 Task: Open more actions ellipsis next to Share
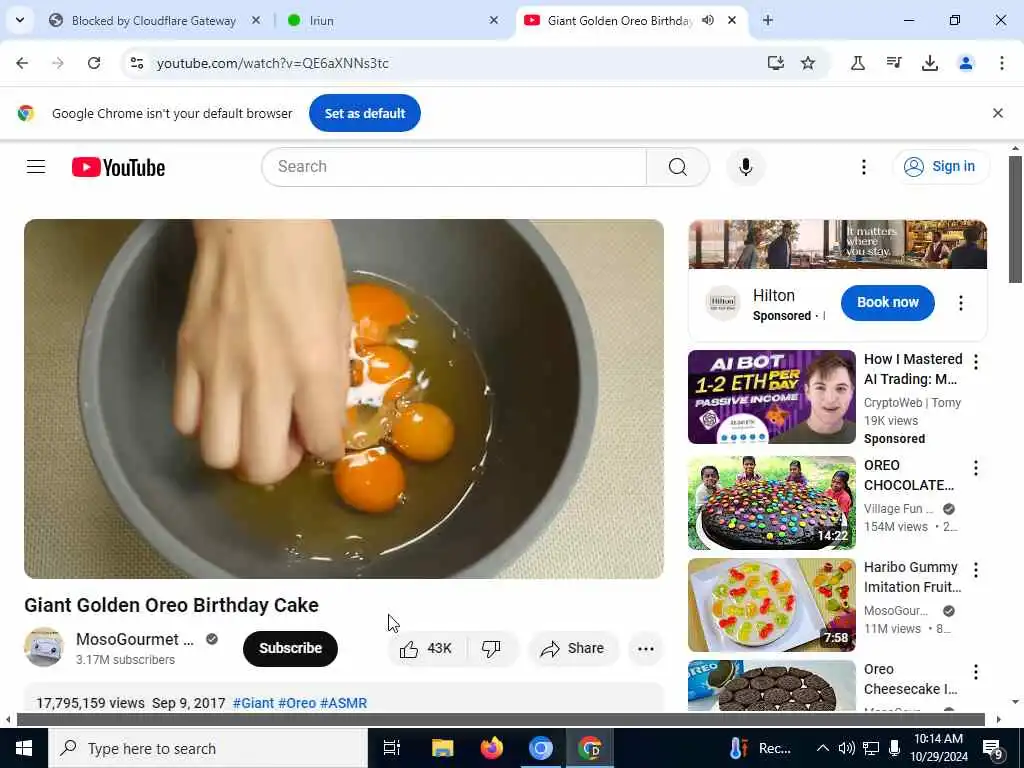coord(645,648)
